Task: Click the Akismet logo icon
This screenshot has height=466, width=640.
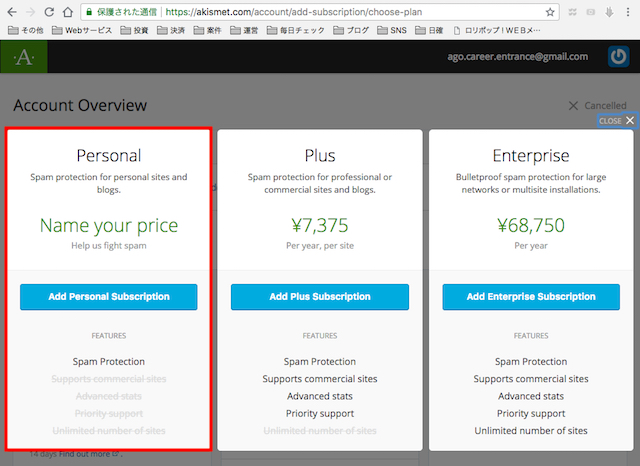Action: (22, 58)
